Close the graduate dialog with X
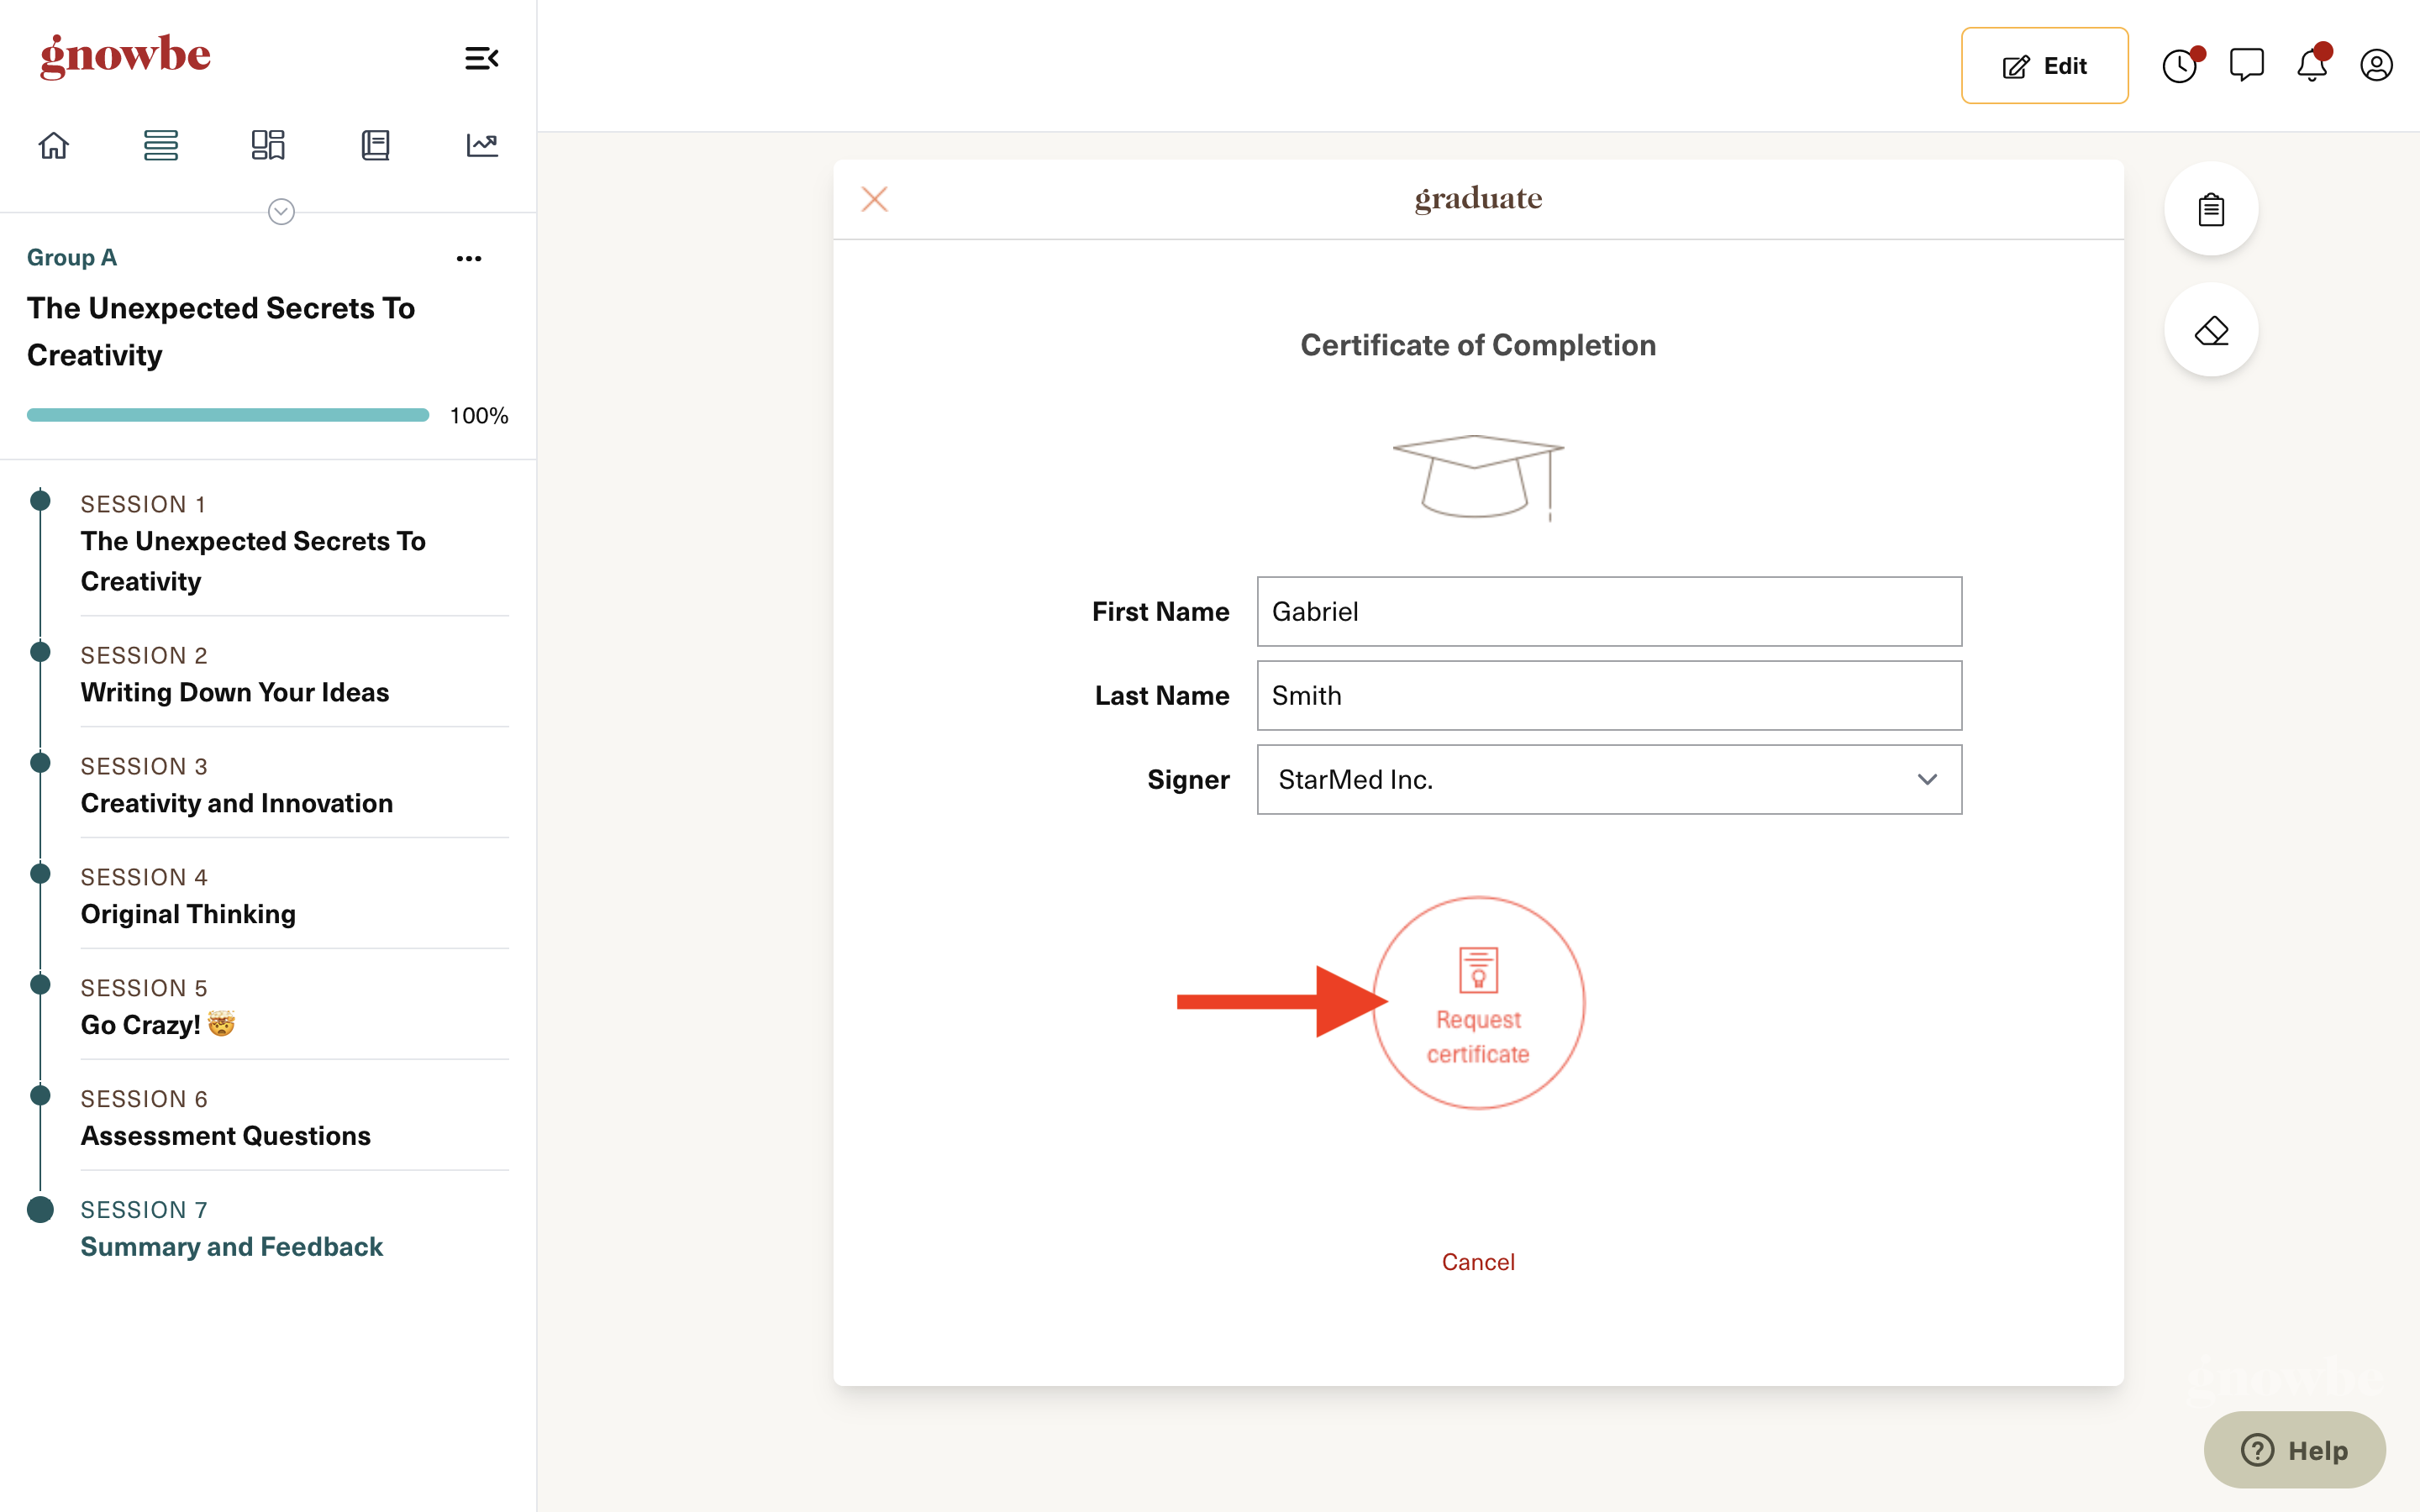The height and width of the screenshot is (1512, 2420). pos(875,199)
